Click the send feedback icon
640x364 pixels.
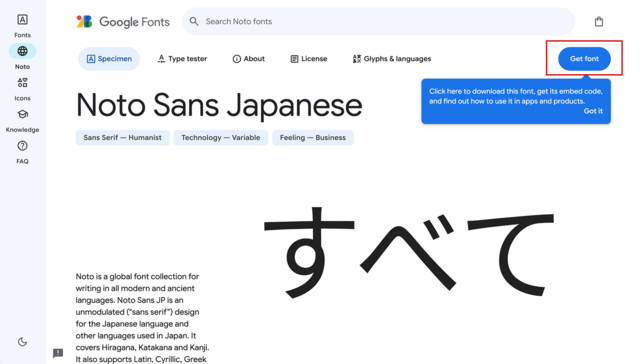(x=58, y=353)
